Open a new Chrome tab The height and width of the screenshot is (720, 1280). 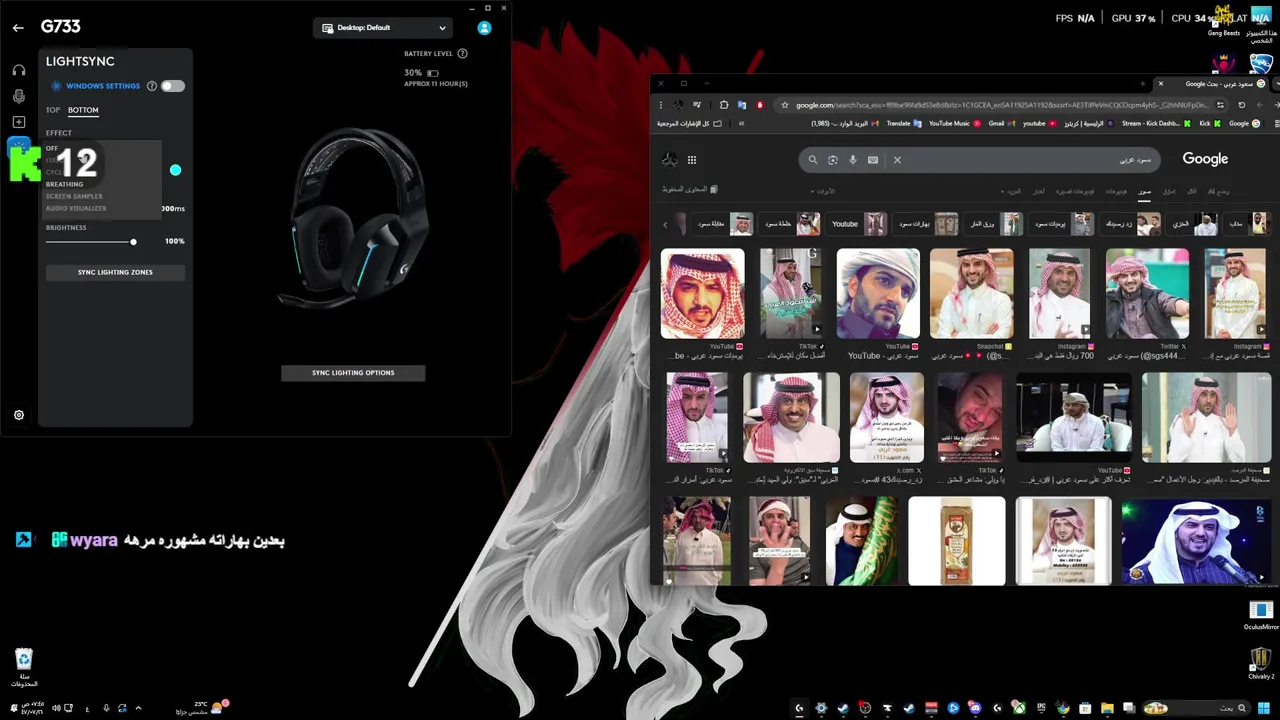1143,84
